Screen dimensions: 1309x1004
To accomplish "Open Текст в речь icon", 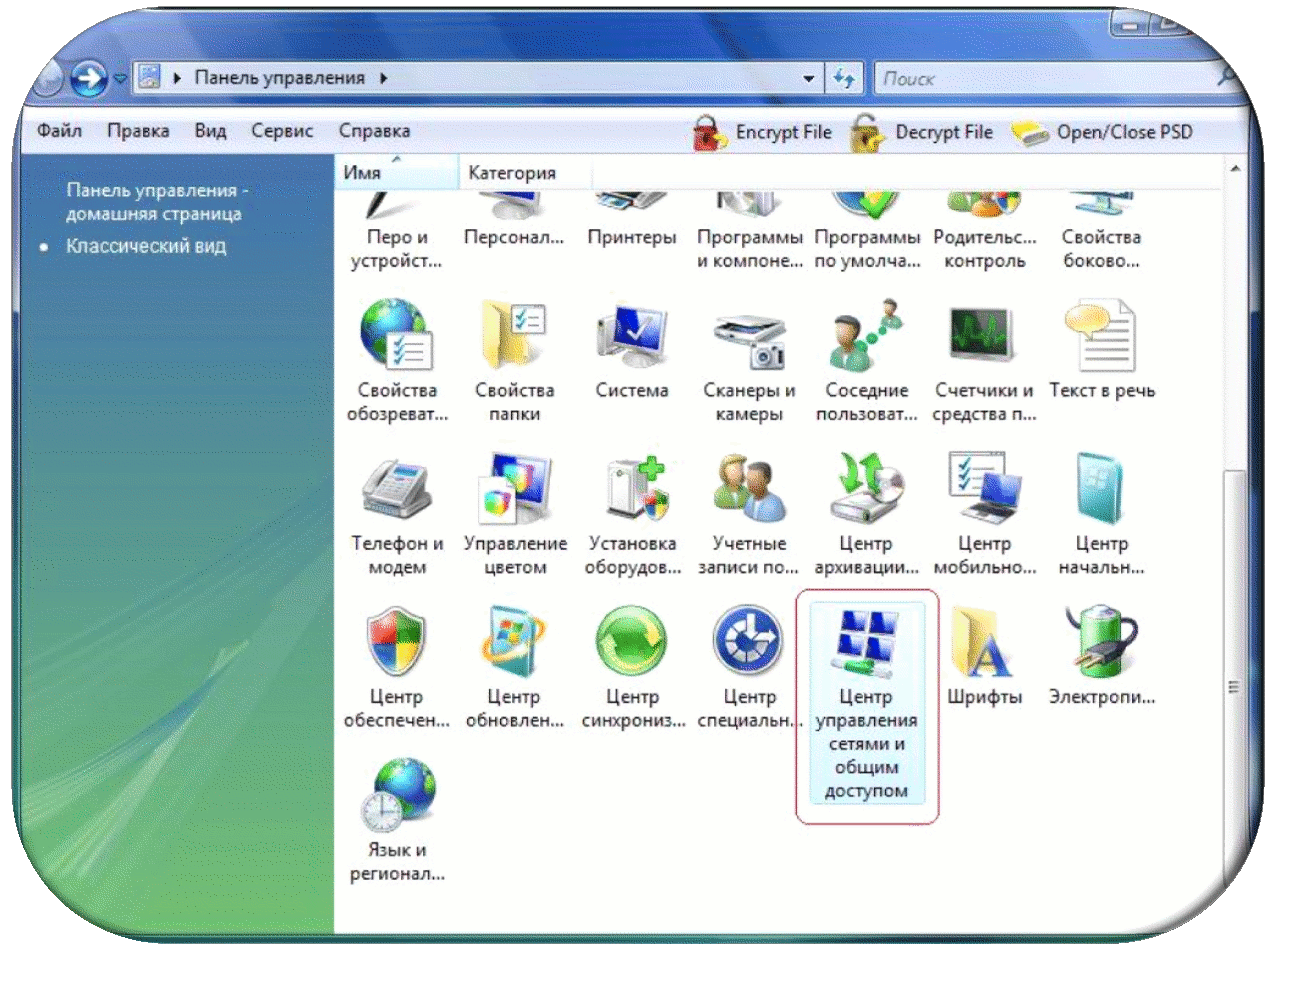I will [1101, 336].
